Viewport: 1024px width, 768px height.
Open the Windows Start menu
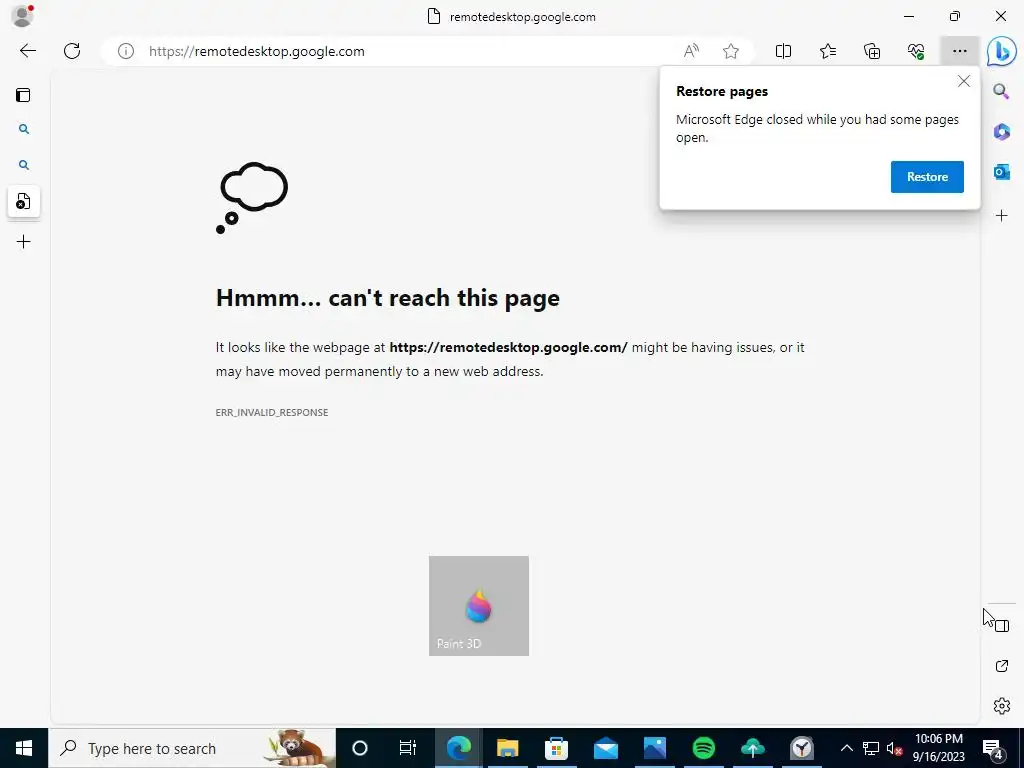point(24,748)
